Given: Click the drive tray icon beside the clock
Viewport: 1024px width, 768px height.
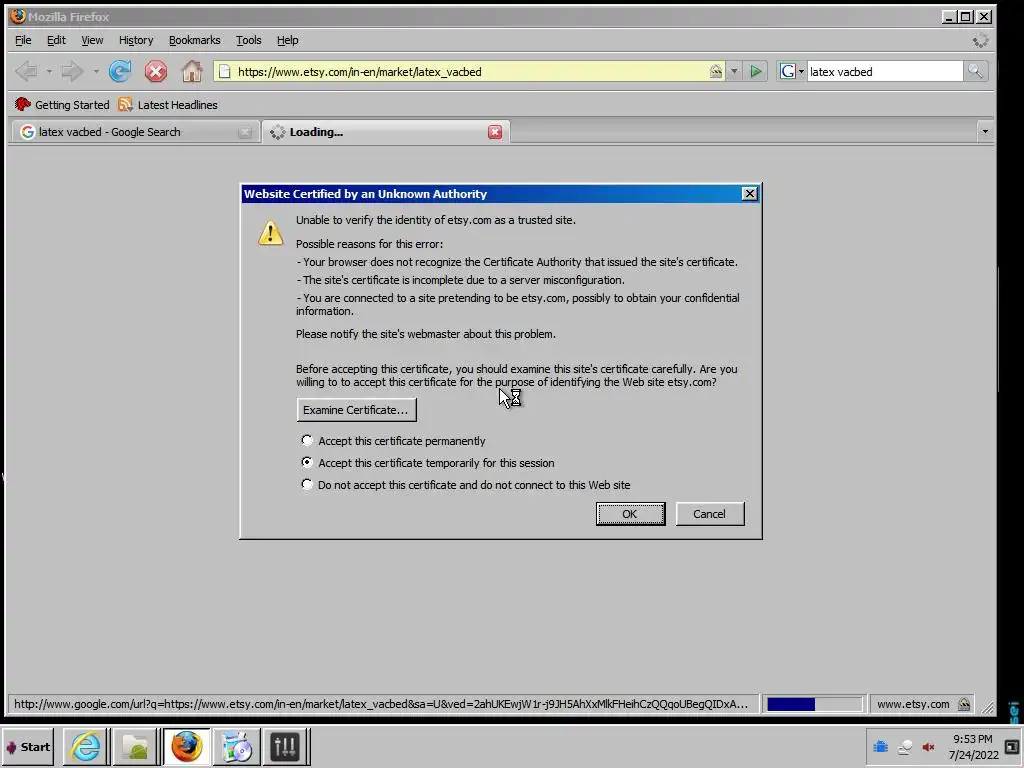Looking at the screenshot, I should [x=904, y=747].
